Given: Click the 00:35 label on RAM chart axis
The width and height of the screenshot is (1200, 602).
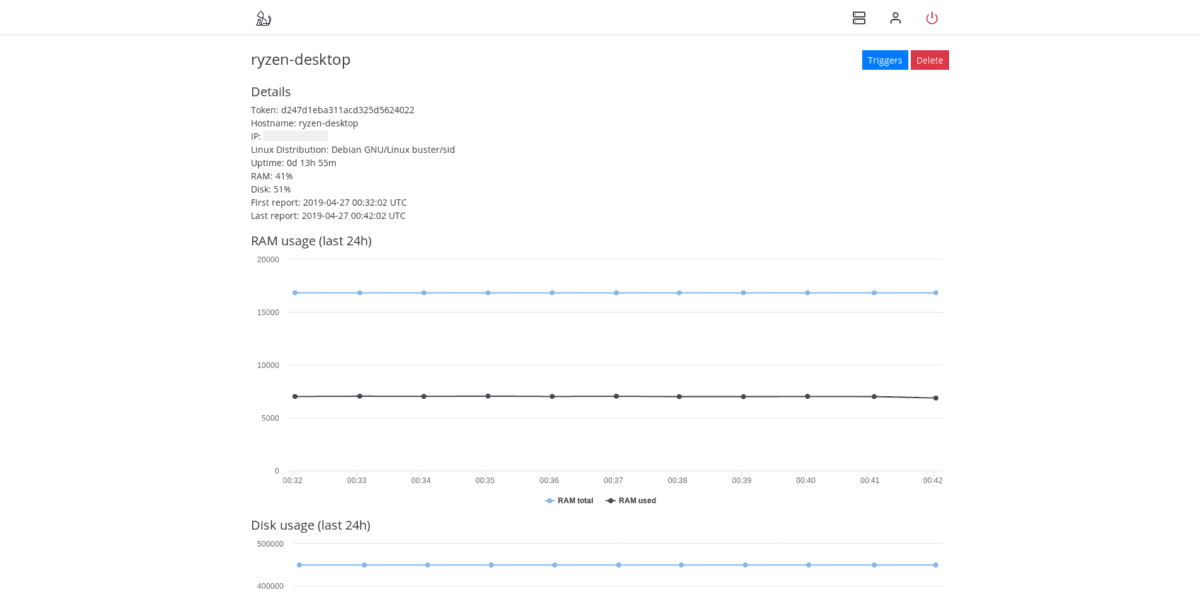Looking at the screenshot, I should (485, 481).
